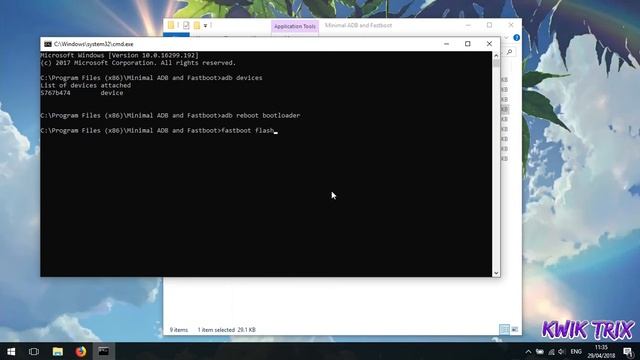
Task: Open Task View from the taskbar
Action: [34, 351]
